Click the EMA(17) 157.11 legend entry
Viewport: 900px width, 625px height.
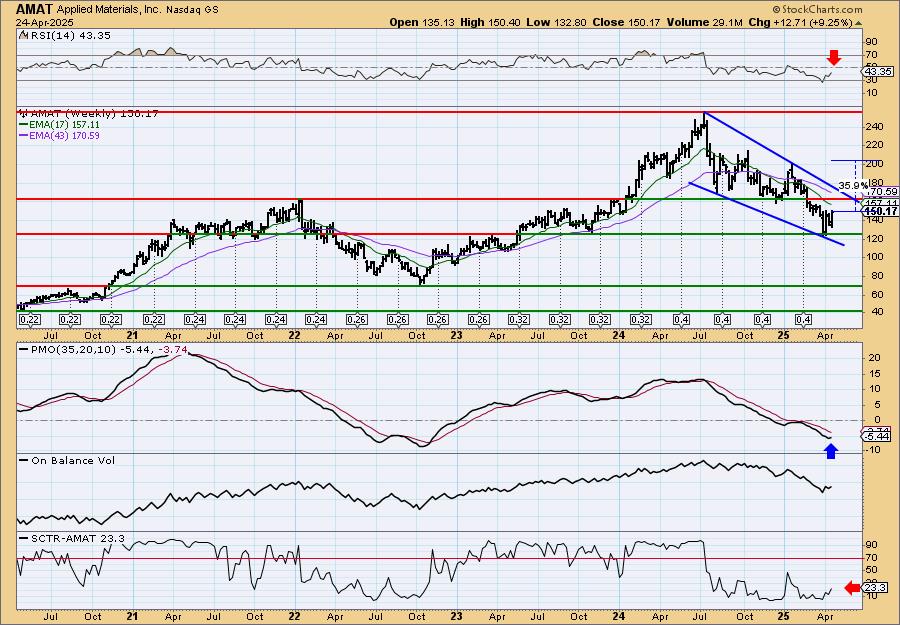[59, 125]
